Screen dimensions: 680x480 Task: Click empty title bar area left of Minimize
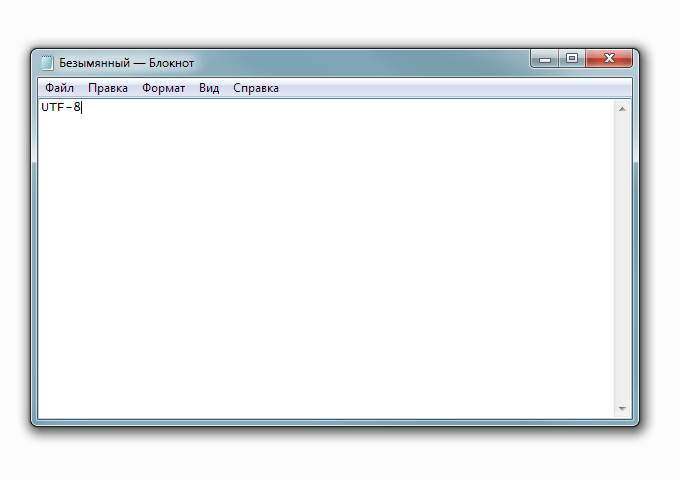point(400,62)
